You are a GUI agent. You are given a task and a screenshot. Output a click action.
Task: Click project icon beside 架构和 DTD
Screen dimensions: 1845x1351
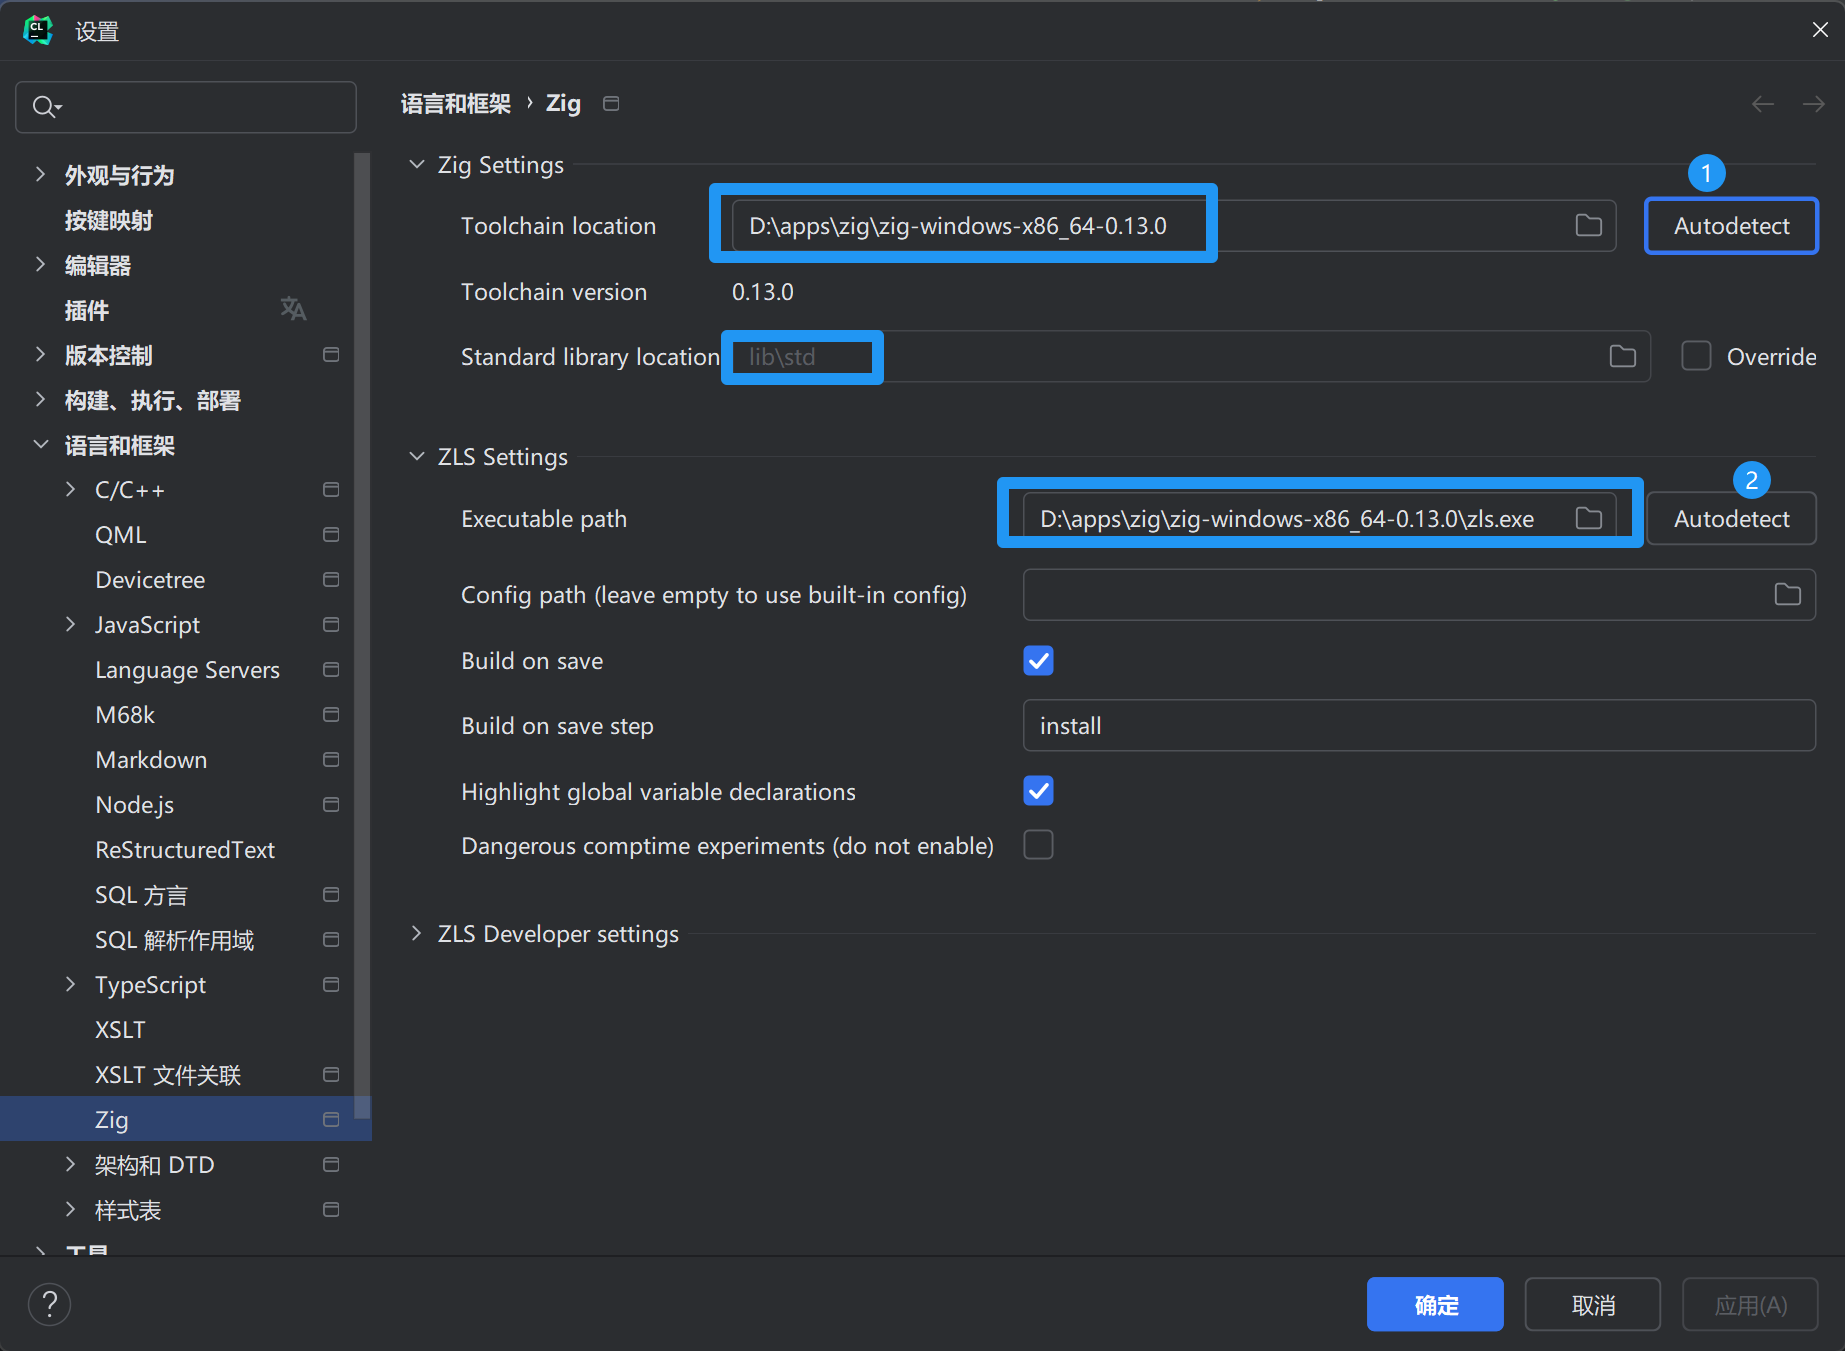click(331, 1165)
